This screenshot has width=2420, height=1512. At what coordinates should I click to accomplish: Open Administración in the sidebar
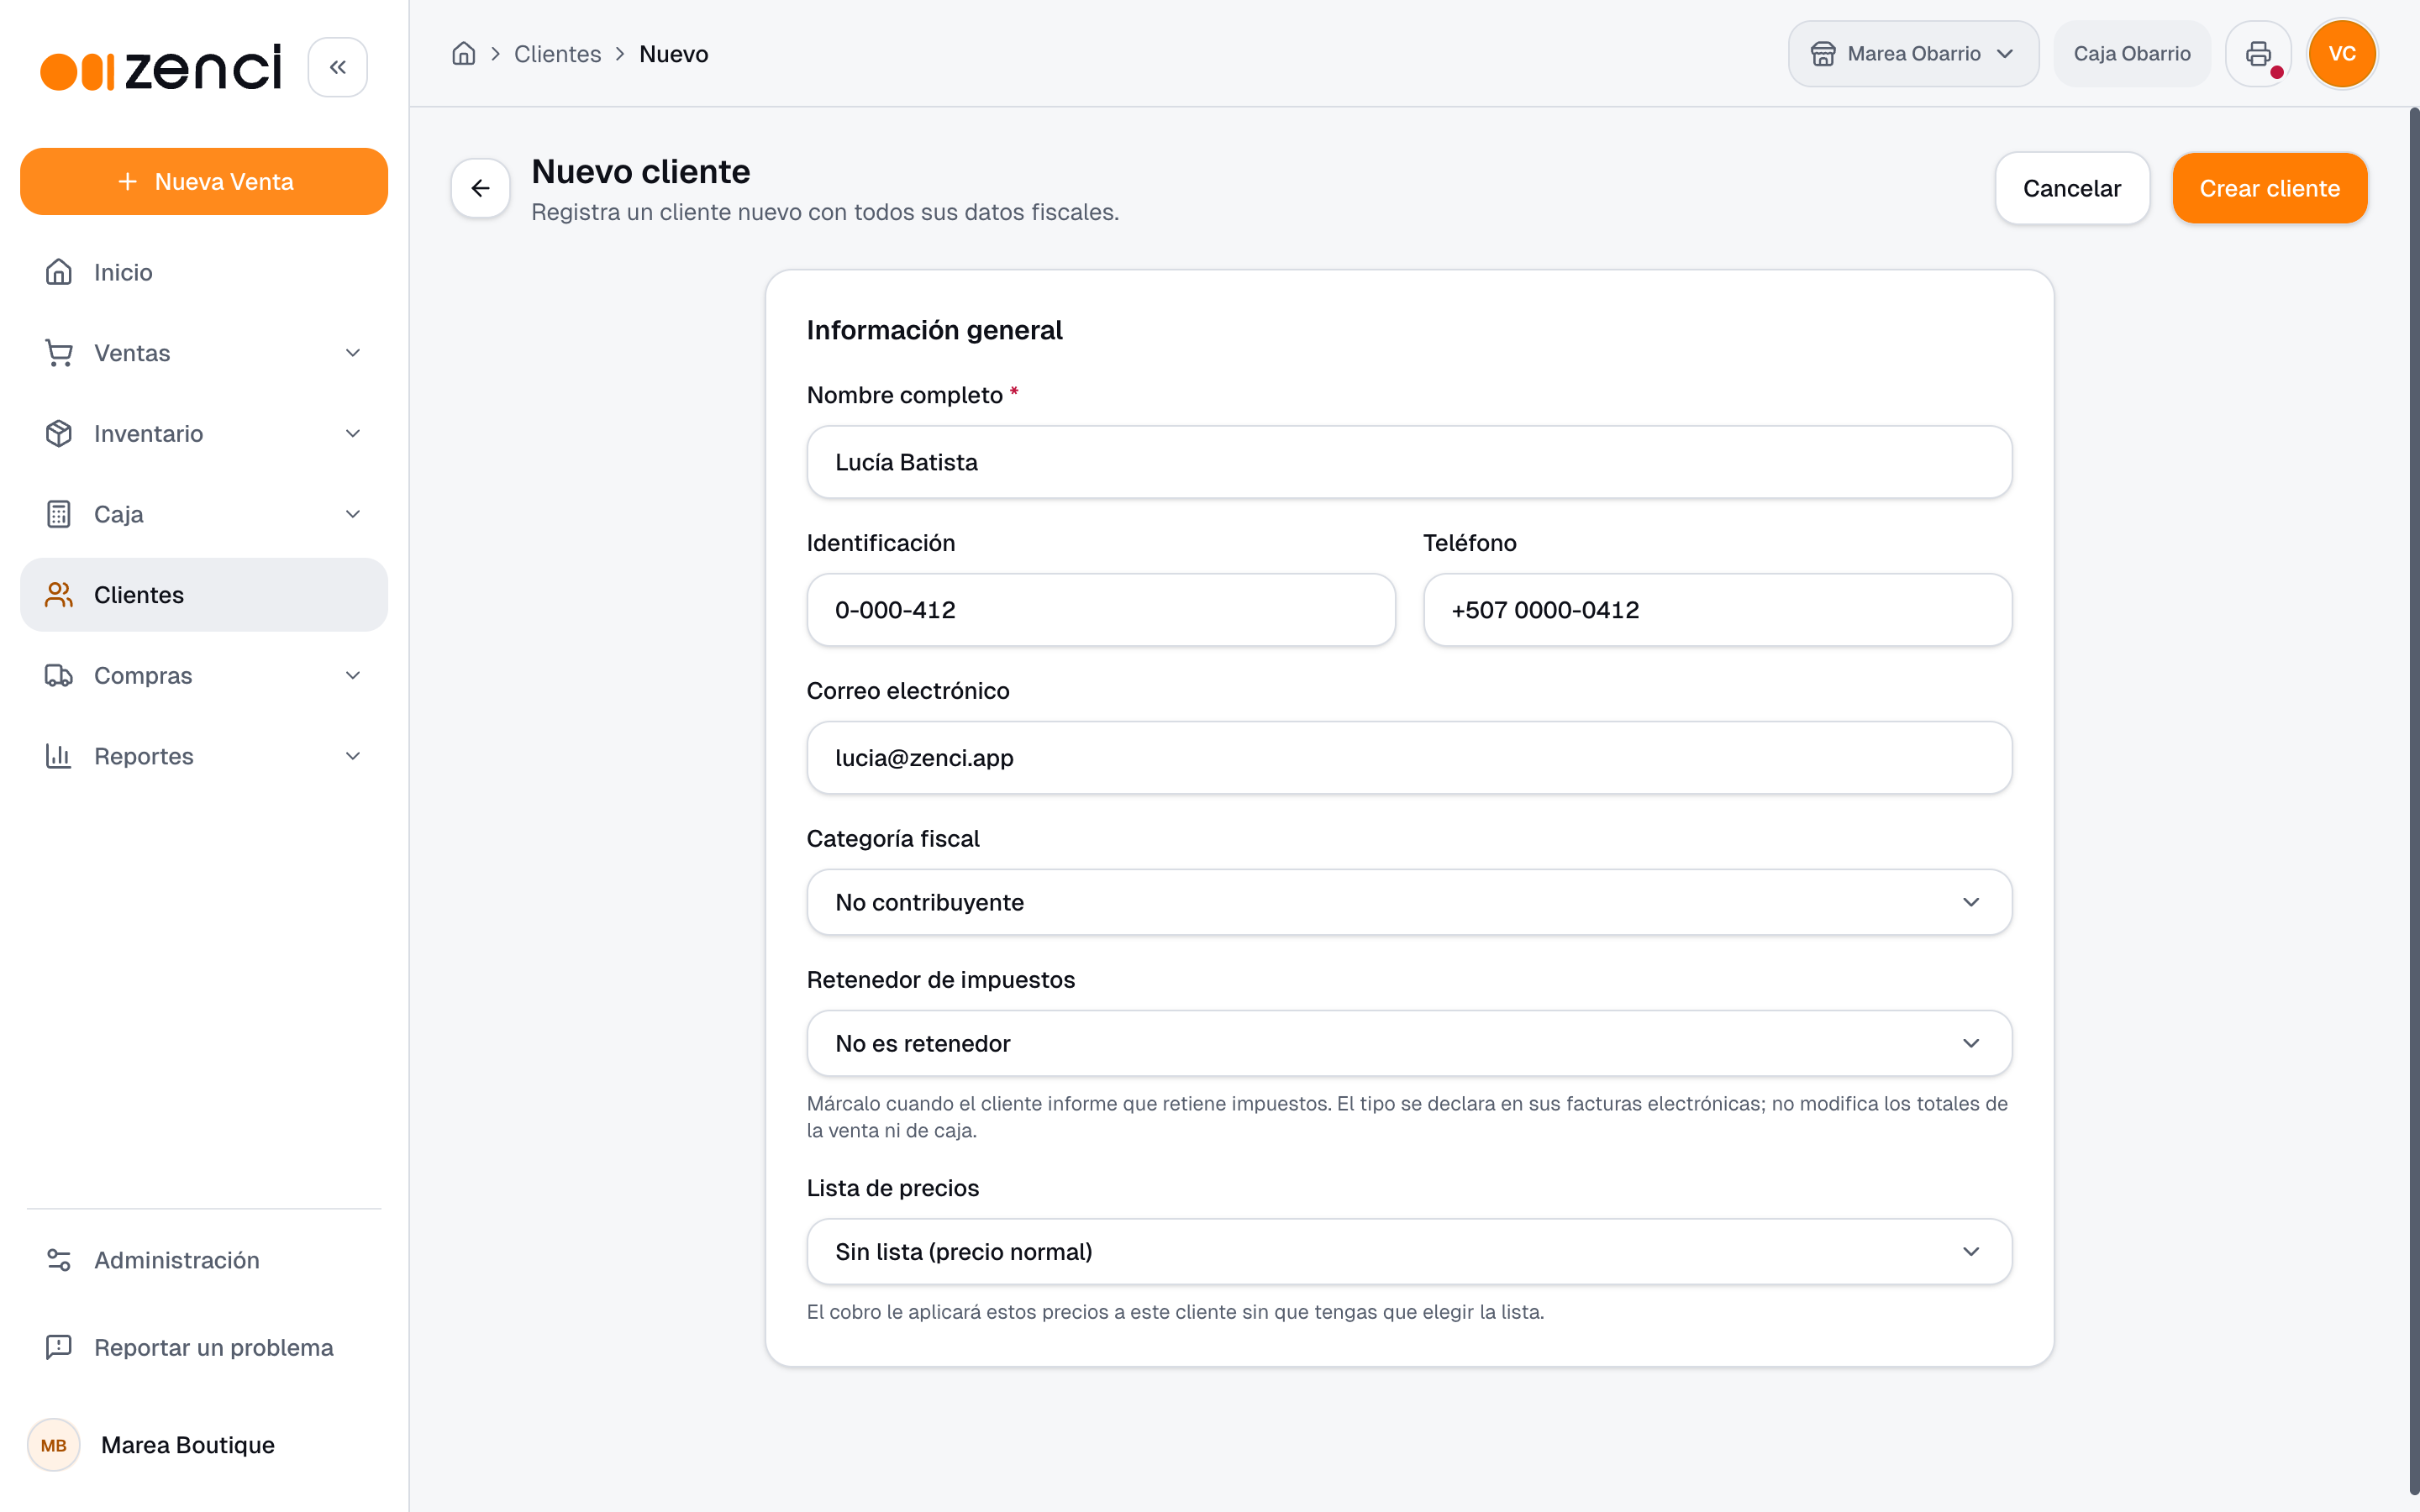(x=204, y=1260)
